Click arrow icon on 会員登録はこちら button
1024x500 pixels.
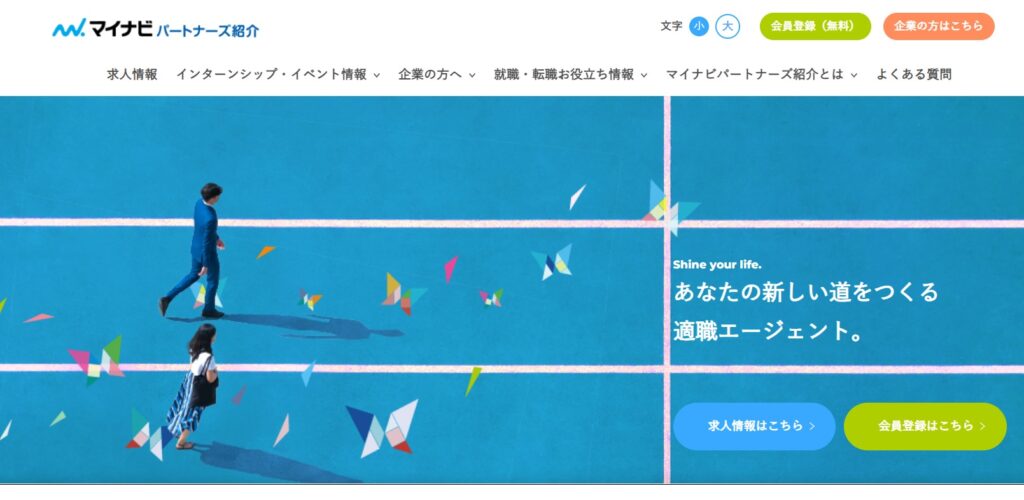983,426
